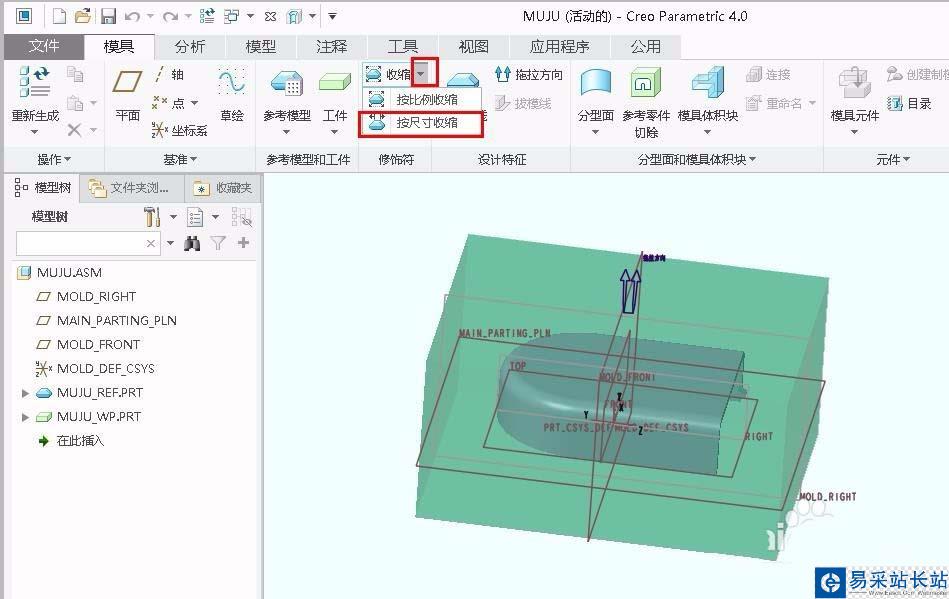Clear the model tree search with X

pyautogui.click(x=151, y=243)
